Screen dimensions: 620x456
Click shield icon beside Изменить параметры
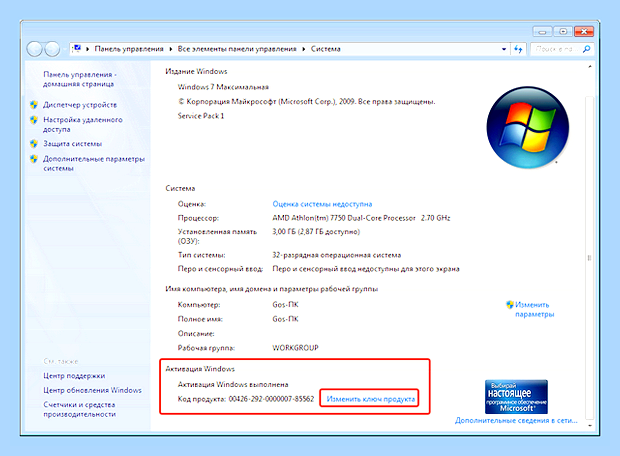coord(510,305)
